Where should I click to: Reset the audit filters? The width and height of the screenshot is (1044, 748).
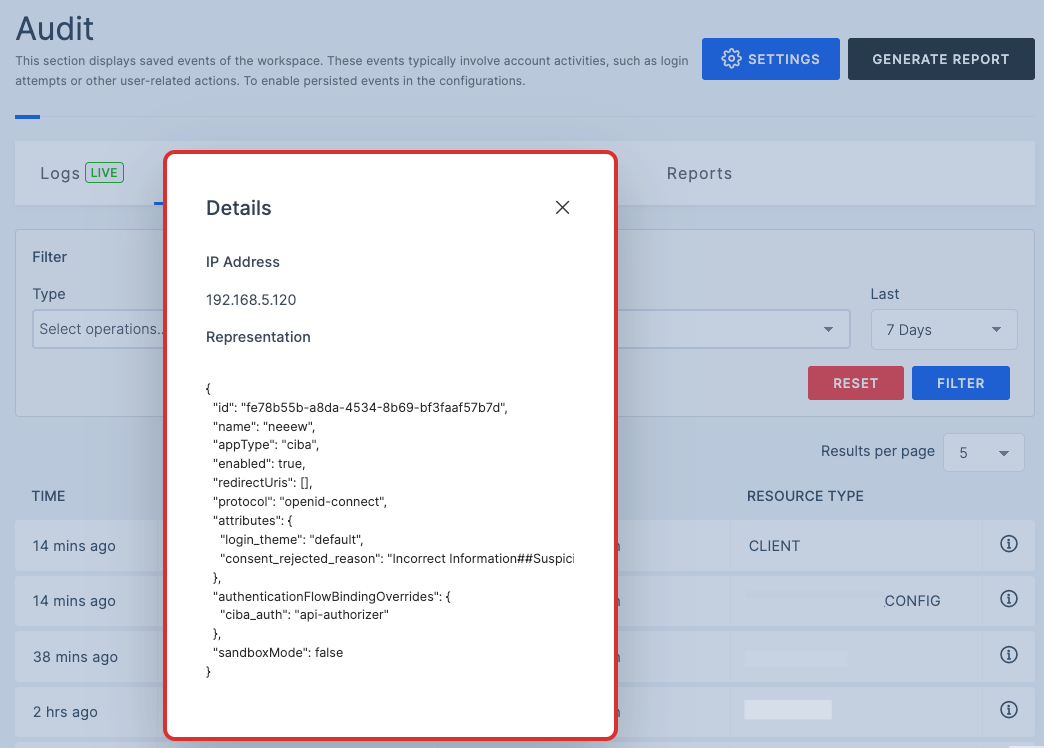click(x=855, y=383)
